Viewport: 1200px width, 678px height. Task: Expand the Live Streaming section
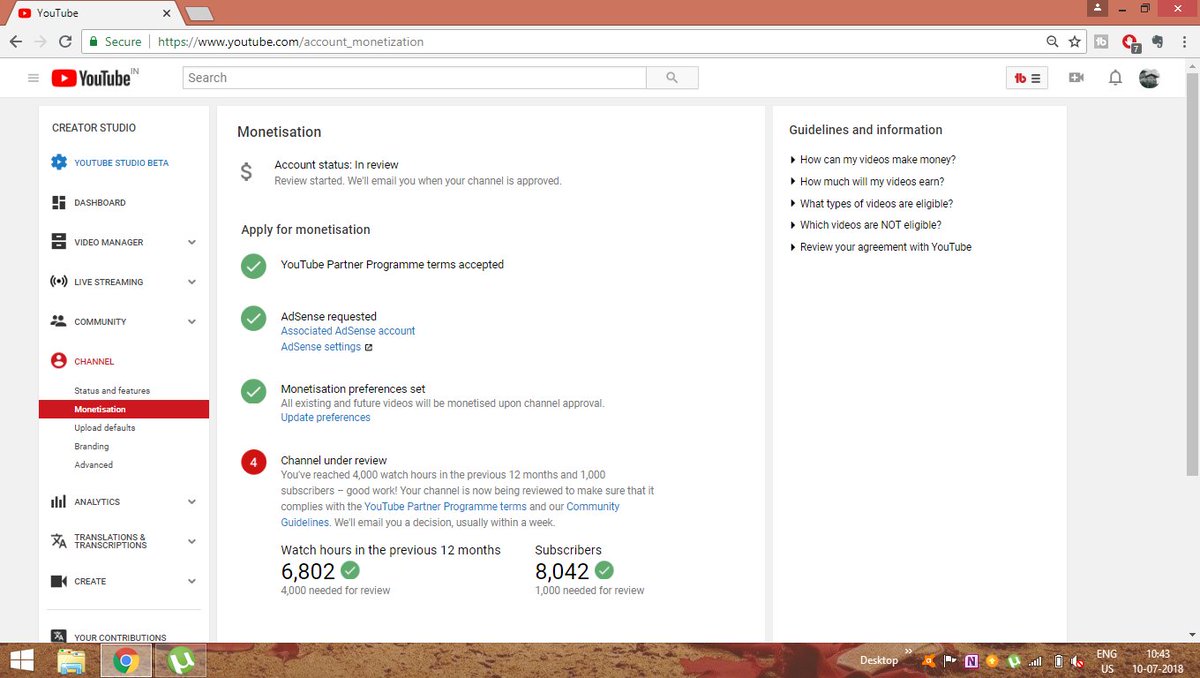click(x=192, y=282)
